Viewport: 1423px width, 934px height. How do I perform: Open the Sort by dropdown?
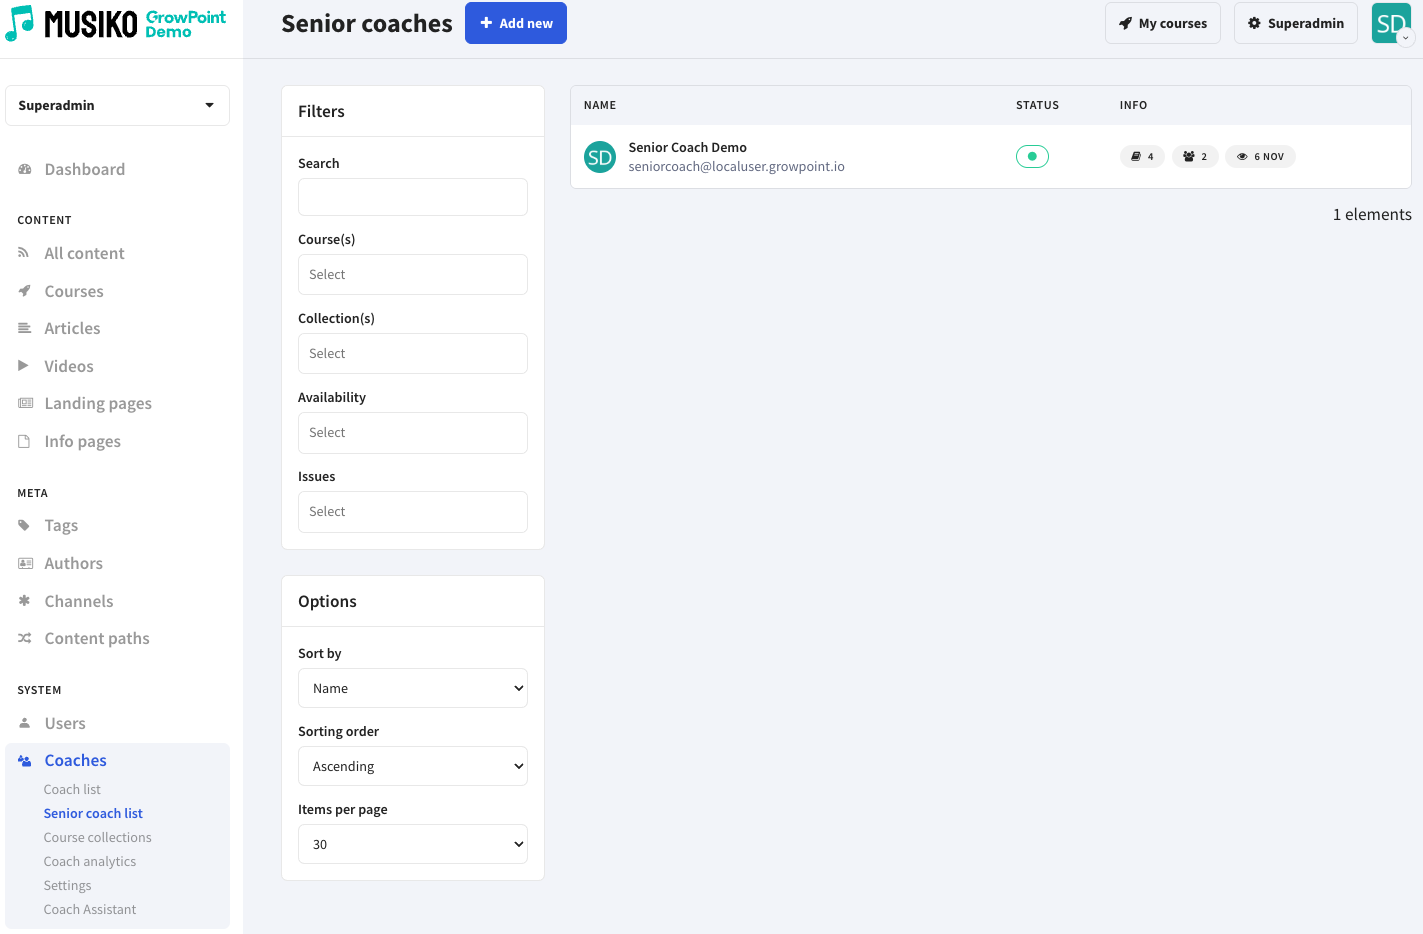pos(412,688)
